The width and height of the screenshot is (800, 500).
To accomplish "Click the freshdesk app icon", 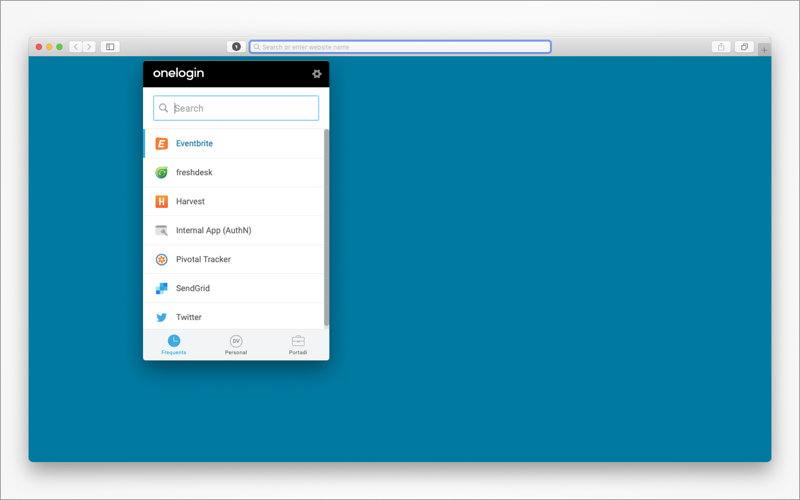I will [x=161, y=172].
